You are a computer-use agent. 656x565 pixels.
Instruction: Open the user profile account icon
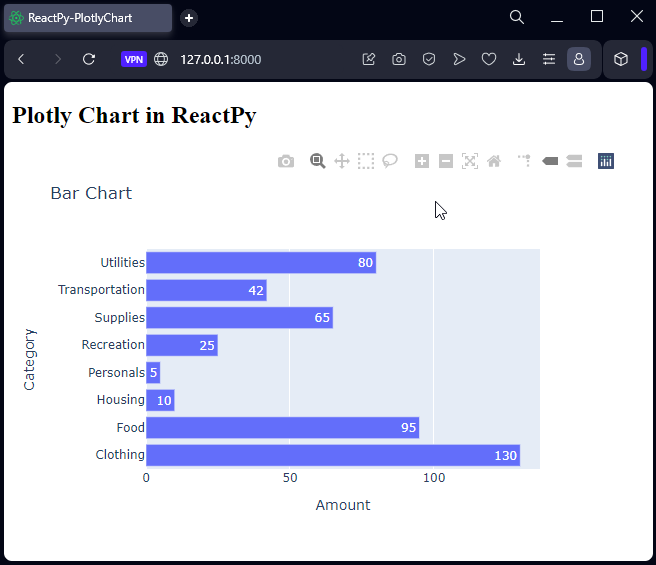(x=579, y=59)
